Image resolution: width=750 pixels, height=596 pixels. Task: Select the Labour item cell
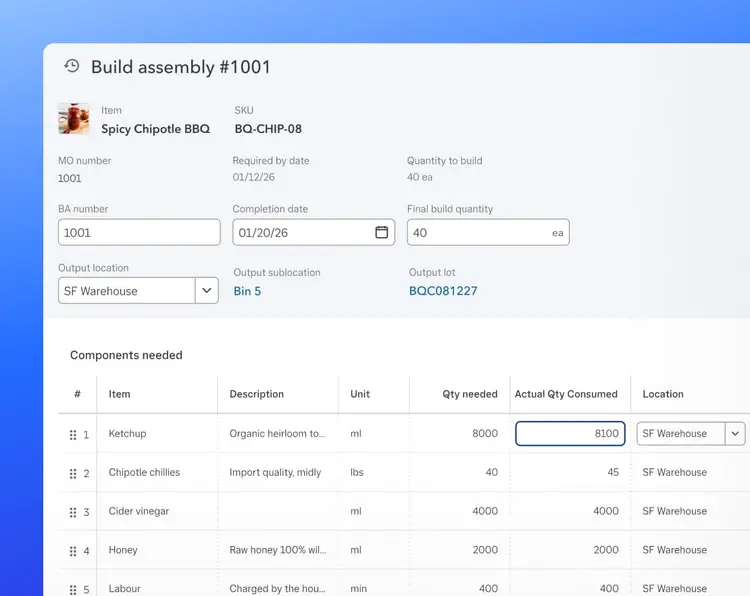pos(124,588)
